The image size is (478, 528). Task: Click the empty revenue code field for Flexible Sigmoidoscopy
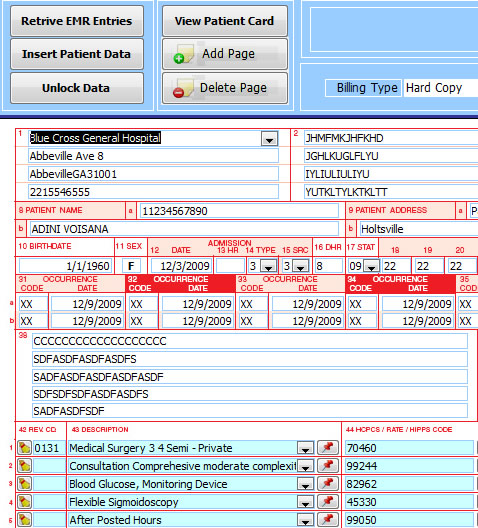point(49,502)
